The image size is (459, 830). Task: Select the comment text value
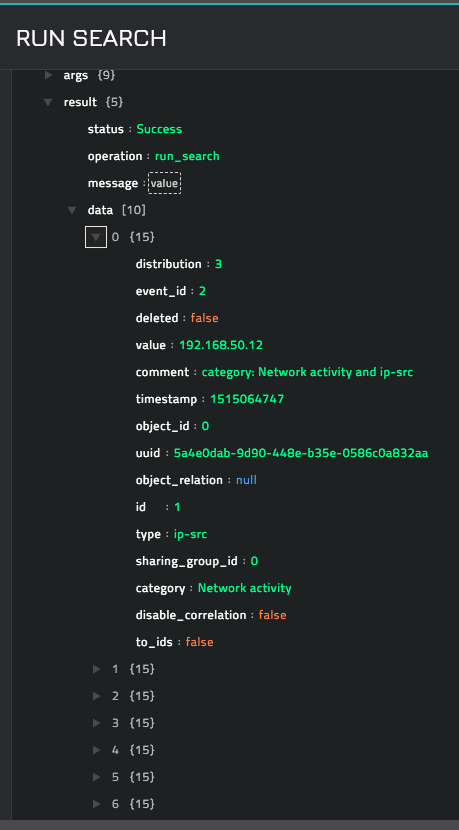click(307, 372)
